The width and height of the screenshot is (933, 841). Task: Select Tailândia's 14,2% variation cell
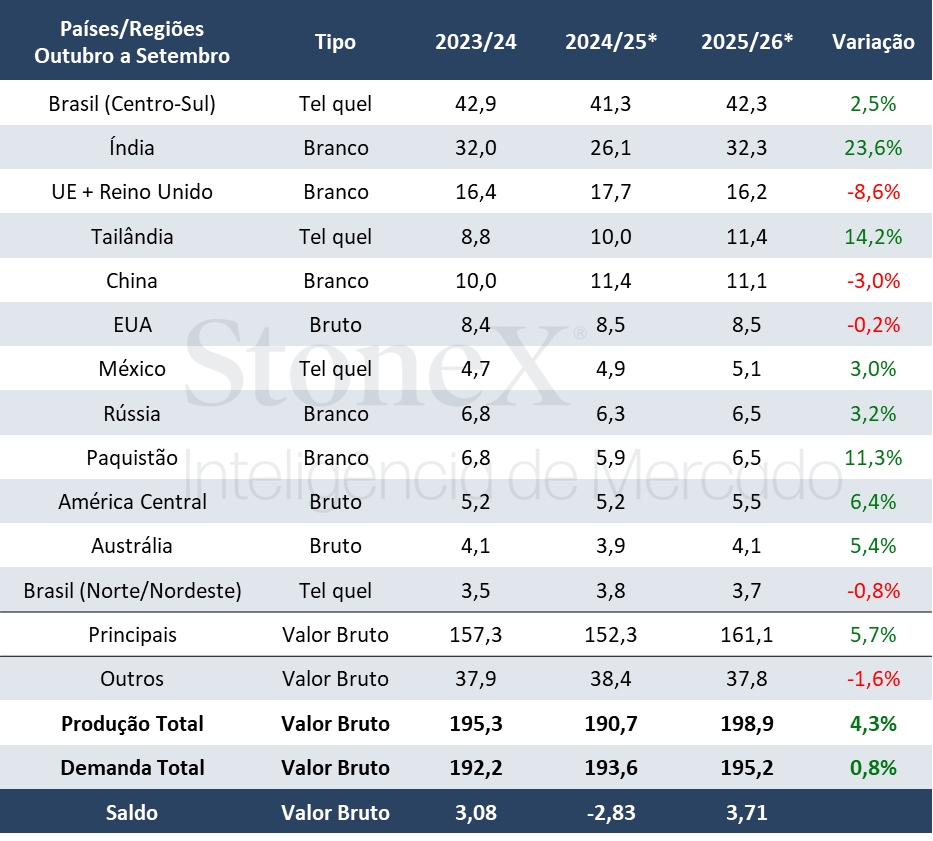coord(873,237)
